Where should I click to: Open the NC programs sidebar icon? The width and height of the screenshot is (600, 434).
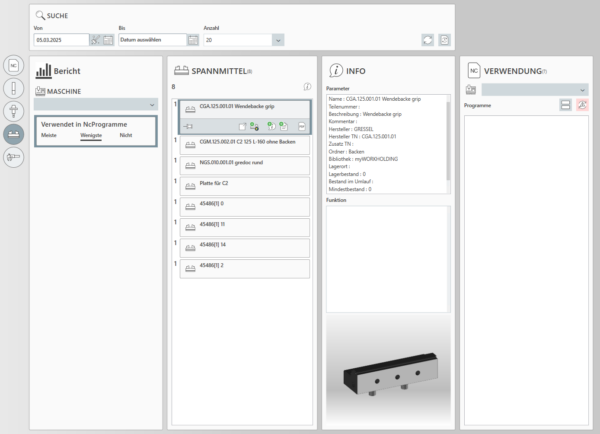click(x=14, y=64)
